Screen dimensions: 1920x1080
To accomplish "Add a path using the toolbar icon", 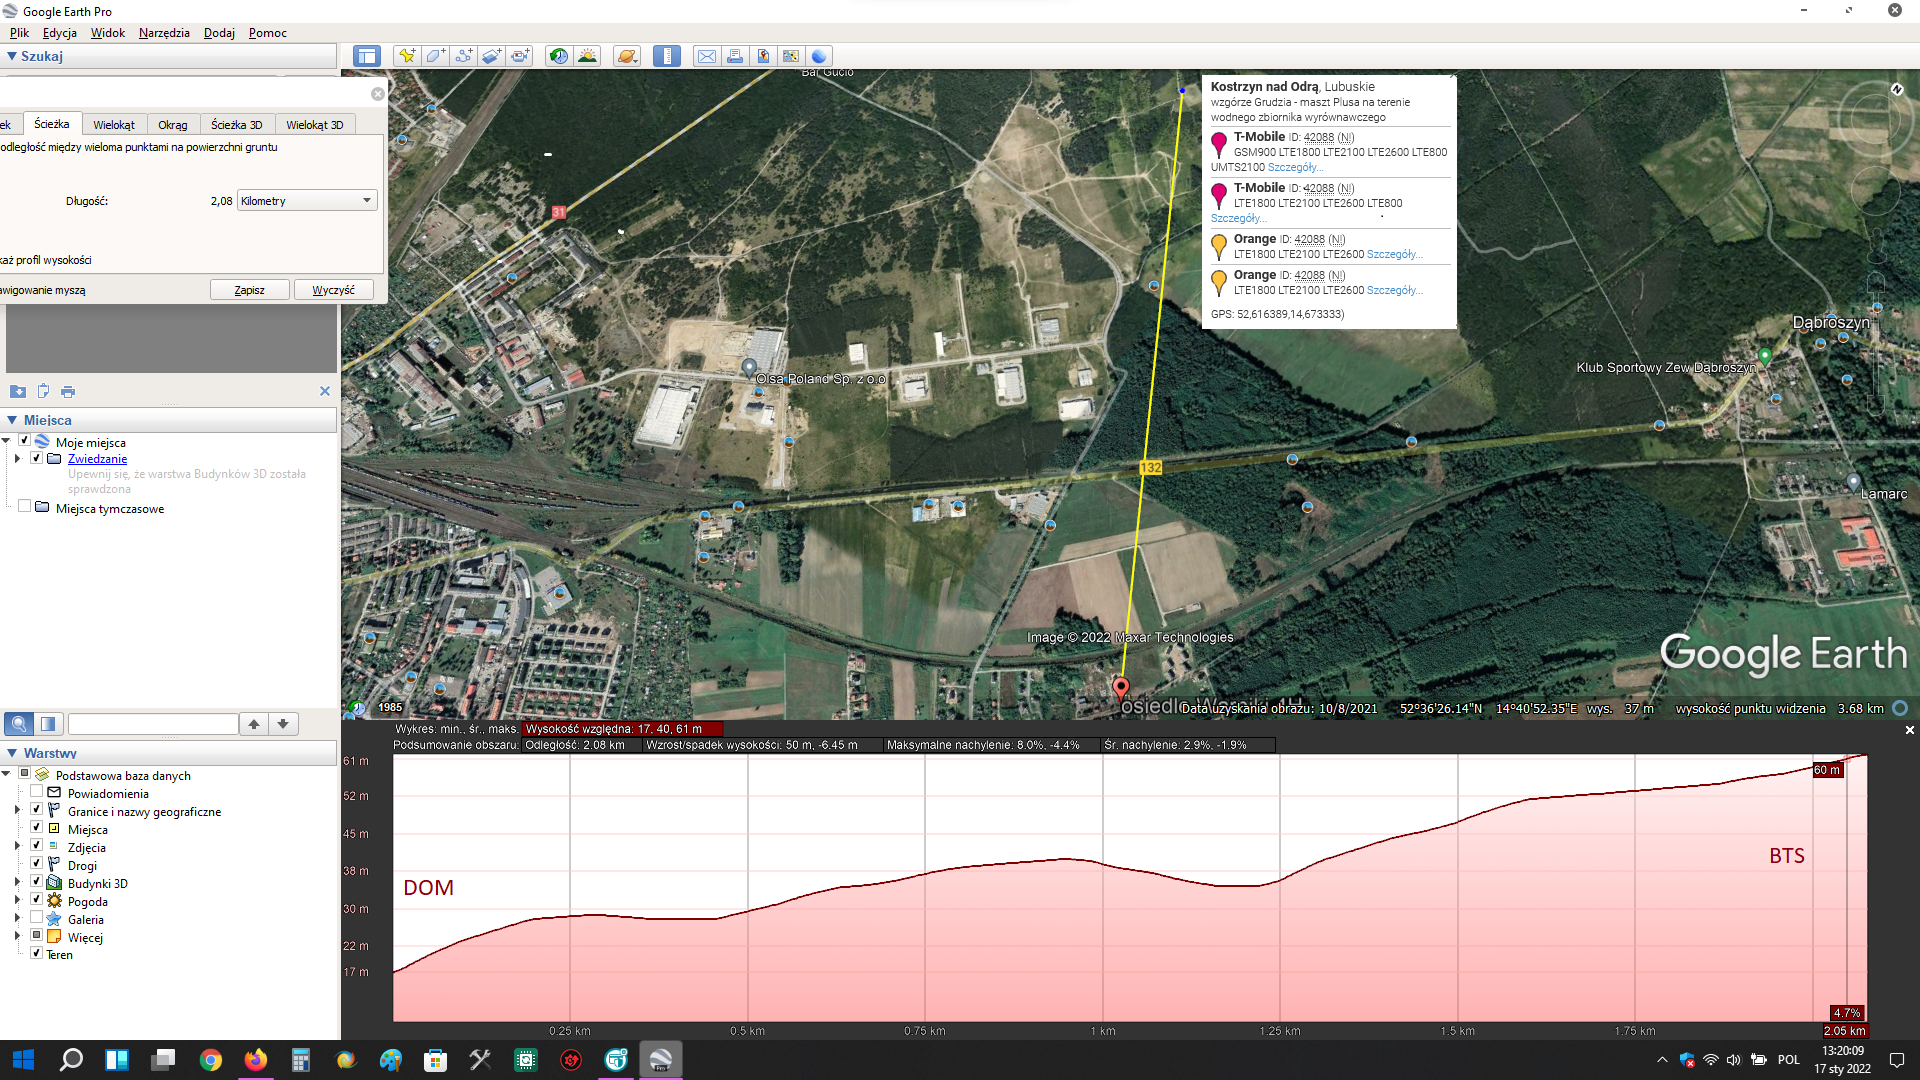I will click(463, 56).
